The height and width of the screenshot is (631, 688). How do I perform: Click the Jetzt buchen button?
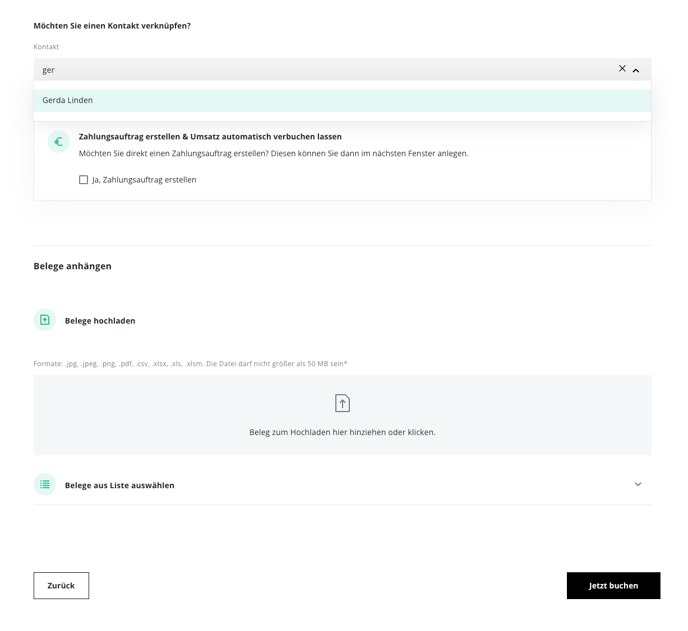tap(613, 585)
